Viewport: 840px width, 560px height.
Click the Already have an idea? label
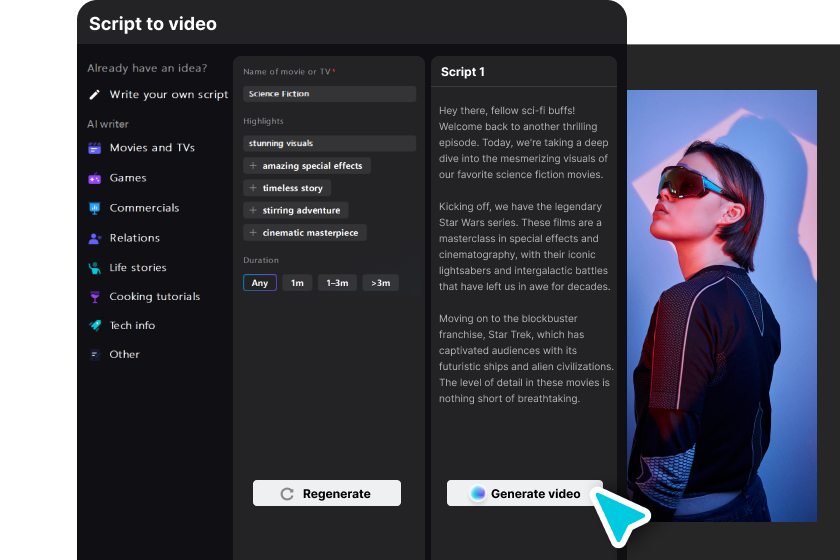click(x=147, y=68)
